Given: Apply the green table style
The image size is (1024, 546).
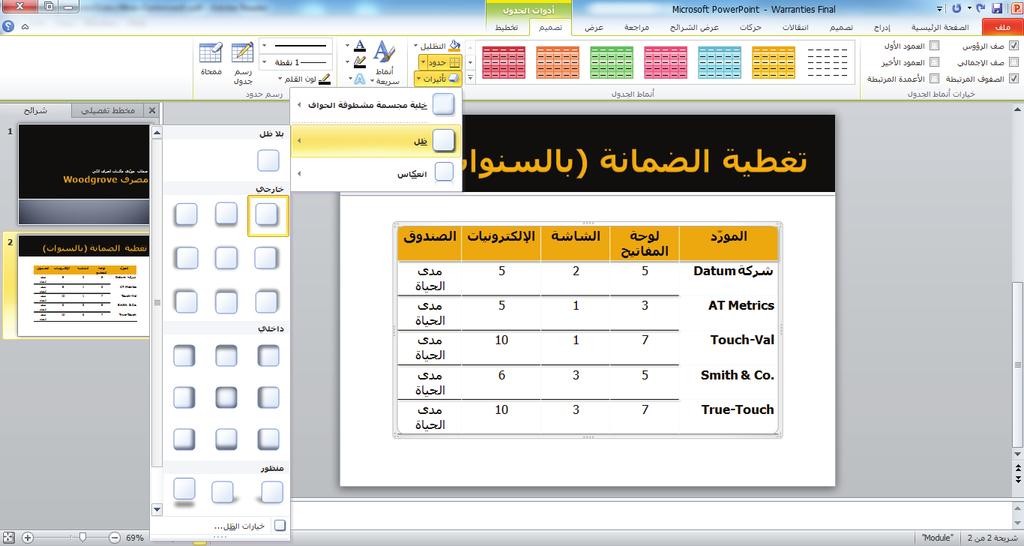Looking at the screenshot, I should point(611,63).
